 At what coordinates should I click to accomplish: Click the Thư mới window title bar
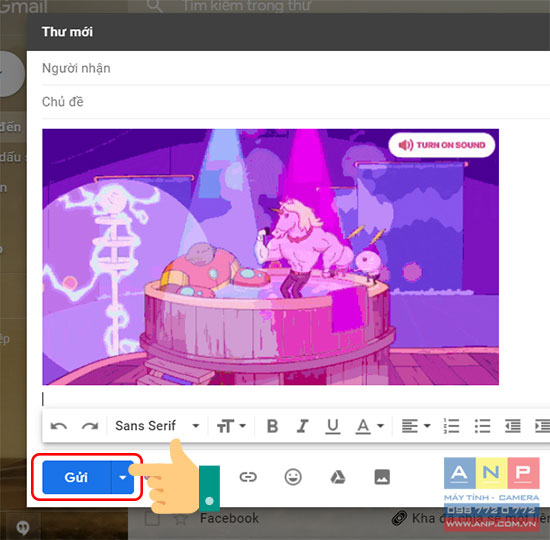click(288, 32)
